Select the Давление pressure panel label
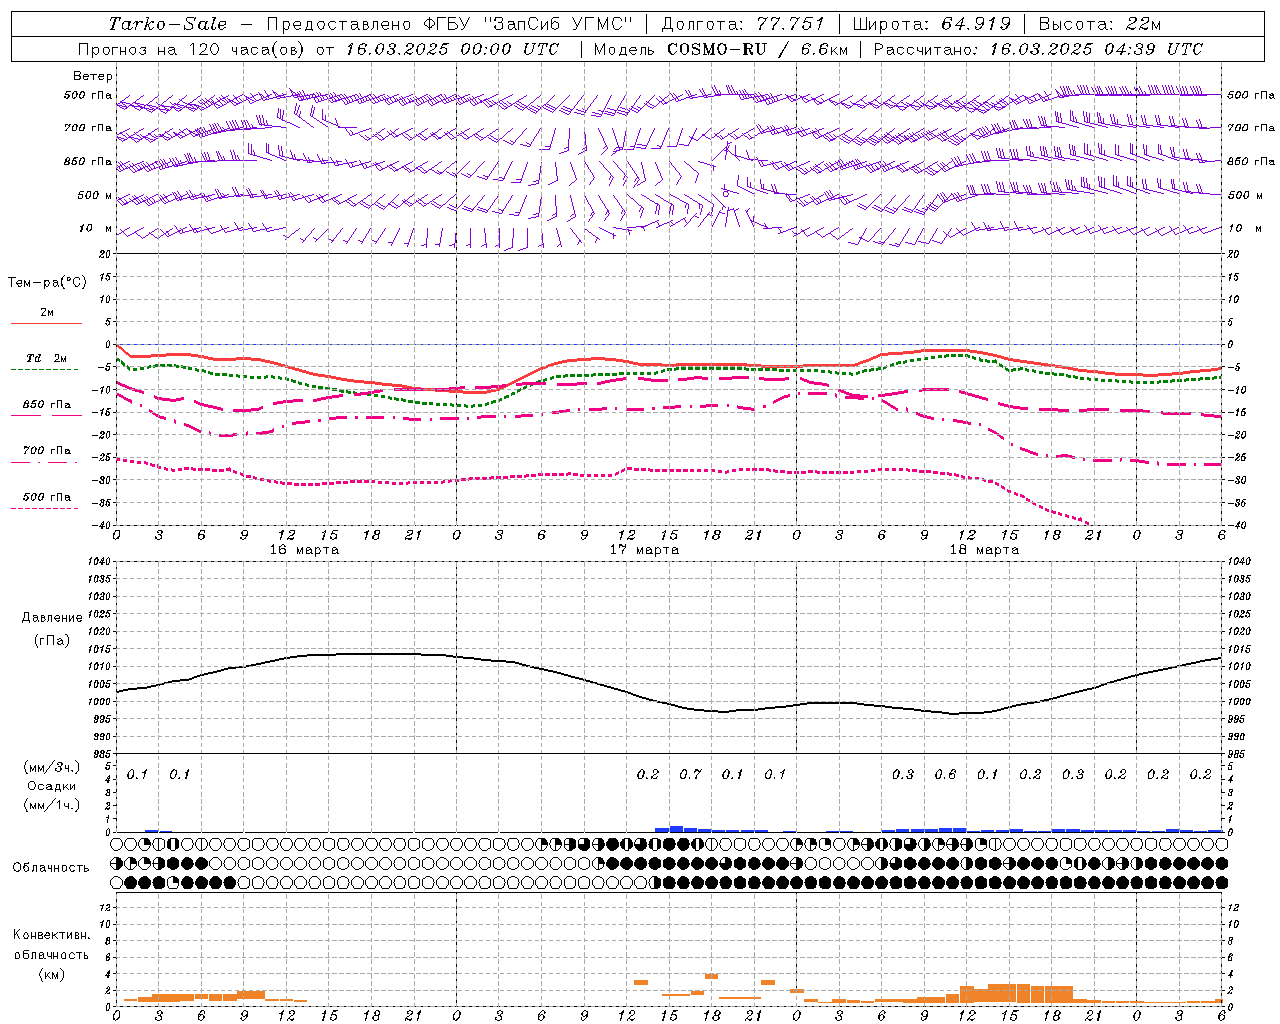This screenshot has height=1024, width=1280. click(52, 617)
